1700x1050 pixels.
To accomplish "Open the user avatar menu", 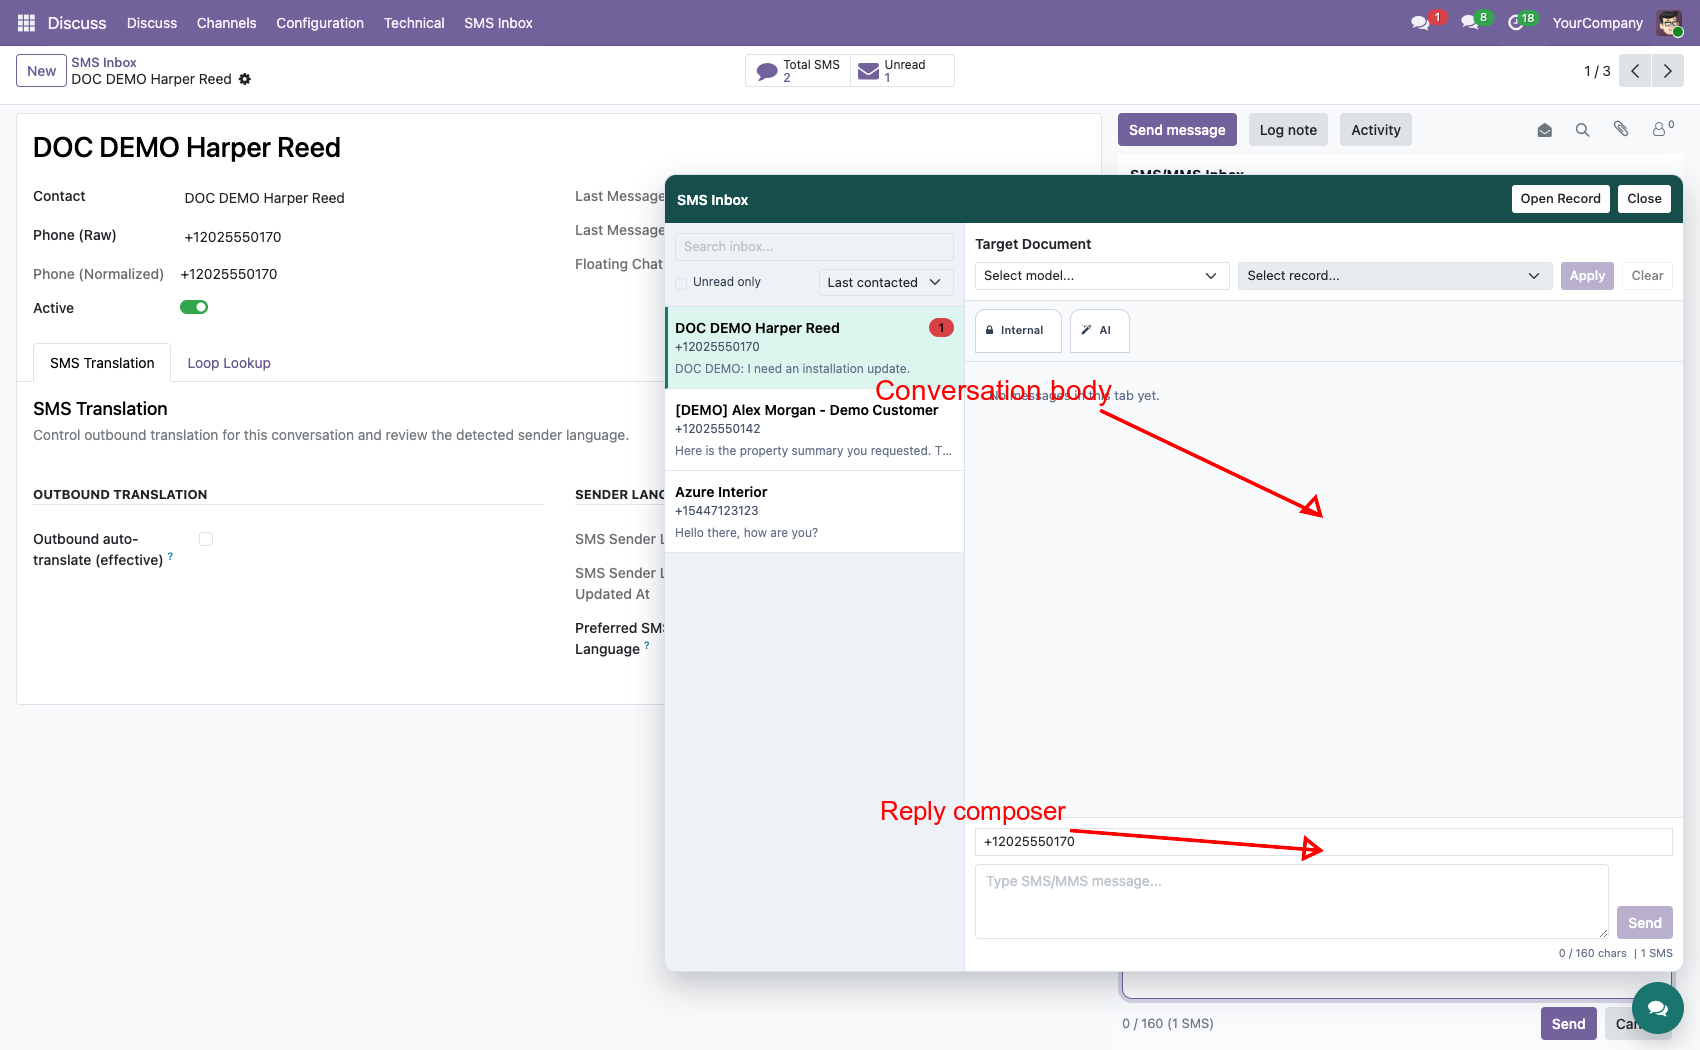I will tap(1669, 23).
